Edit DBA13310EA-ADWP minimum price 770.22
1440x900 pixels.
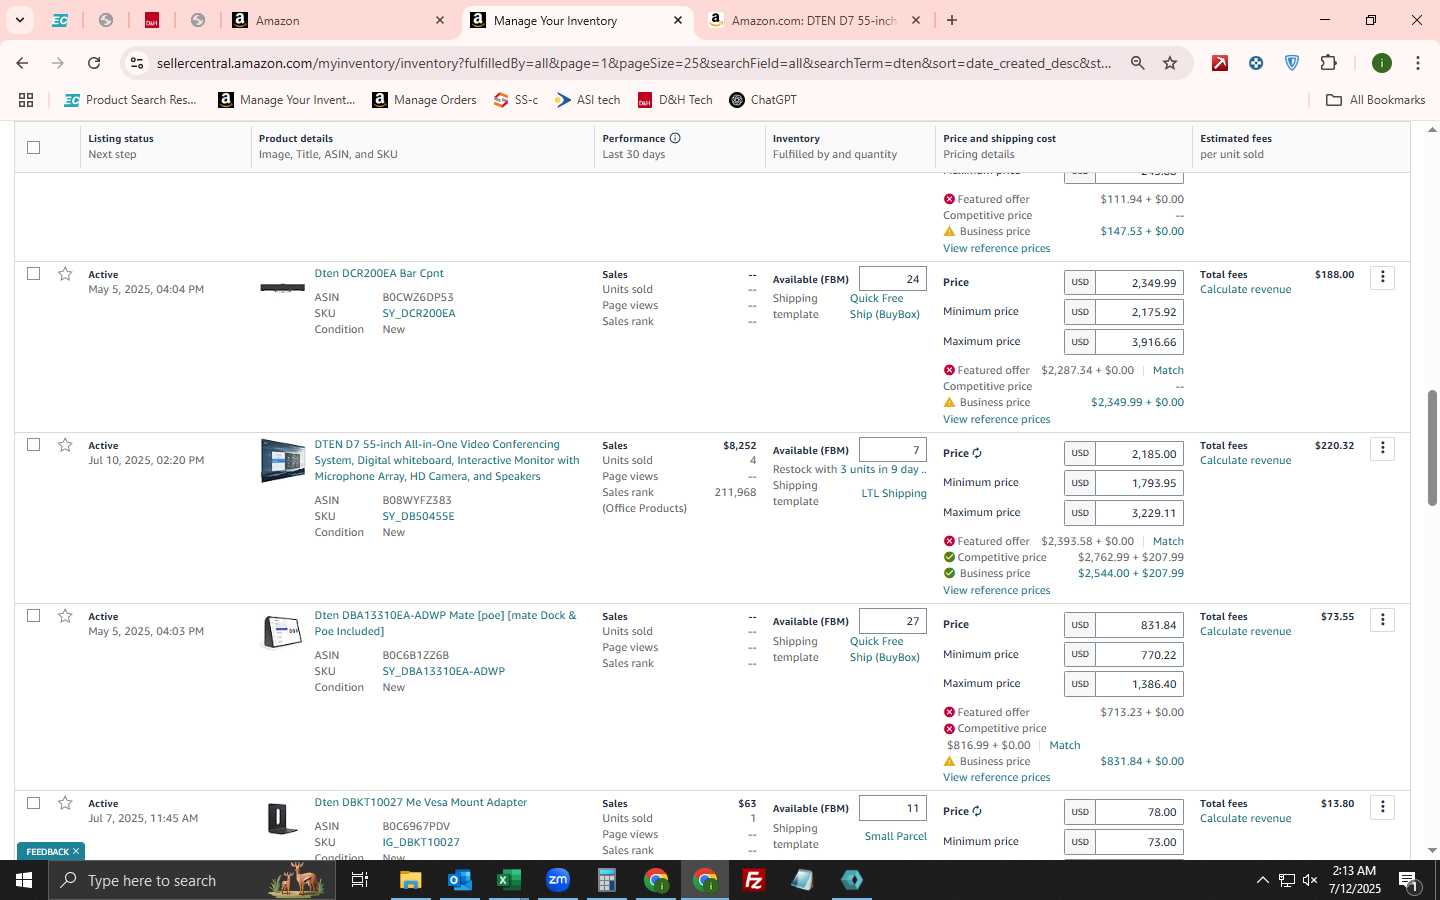coord(1140,655)
